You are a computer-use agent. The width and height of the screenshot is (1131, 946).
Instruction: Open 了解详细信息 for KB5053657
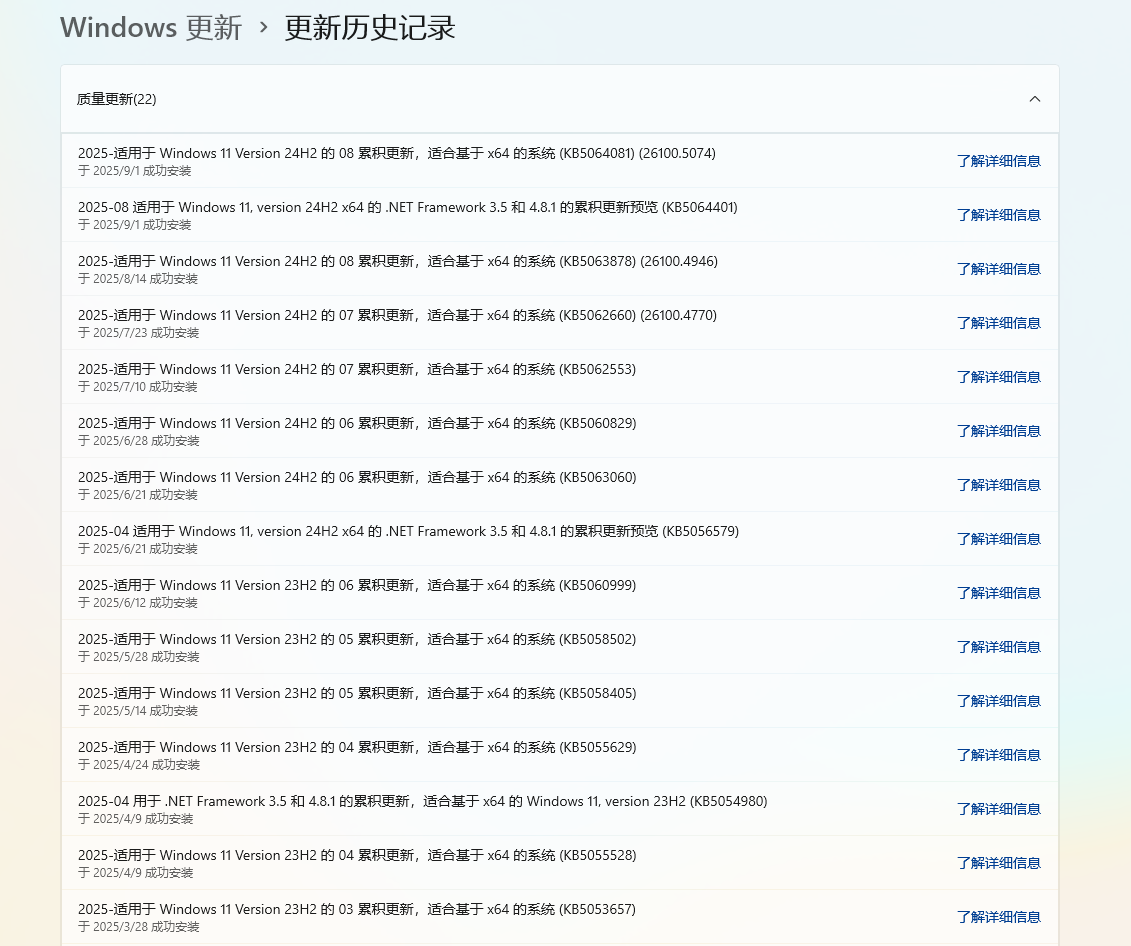[x=998, y=917]
